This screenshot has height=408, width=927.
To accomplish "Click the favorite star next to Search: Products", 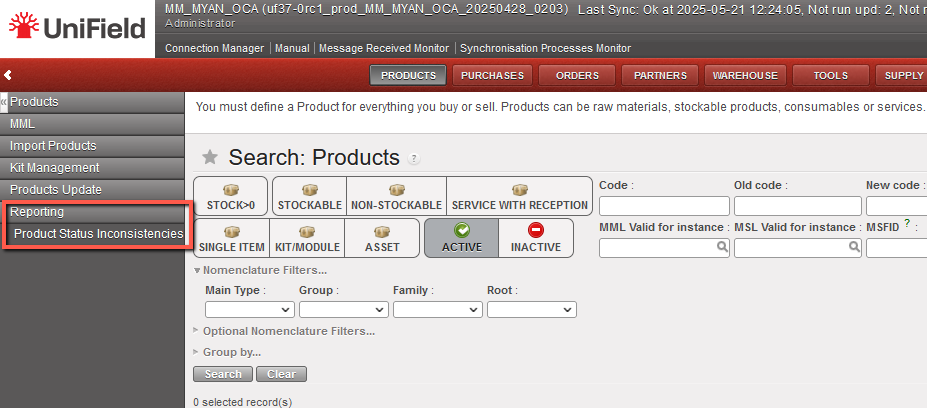I will [x=210, y=157].
